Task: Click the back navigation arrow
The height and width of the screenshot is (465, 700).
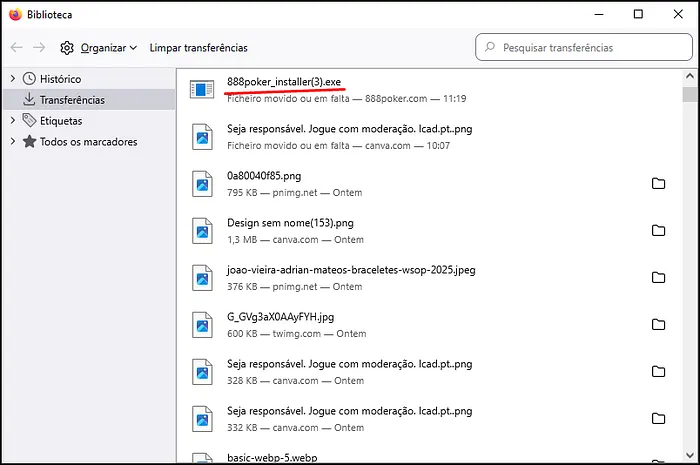Action: click(17, 47)
